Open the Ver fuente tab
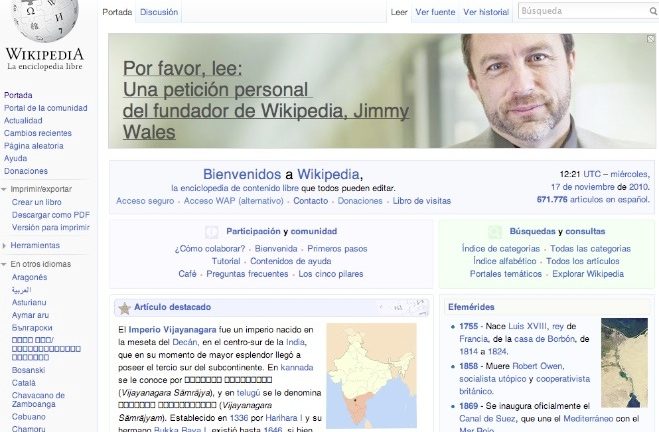659x432 pixels. (x=435, y=12)
